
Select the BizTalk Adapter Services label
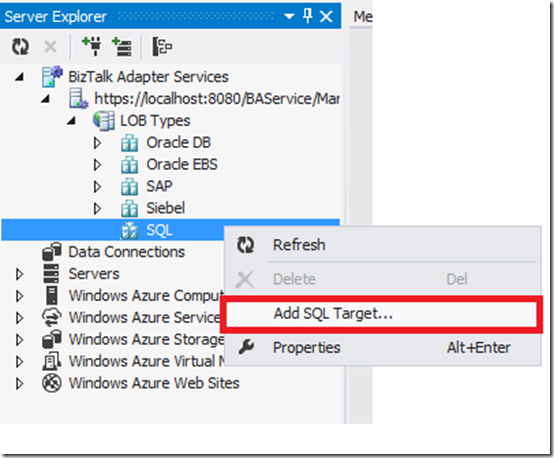[148, 77]
